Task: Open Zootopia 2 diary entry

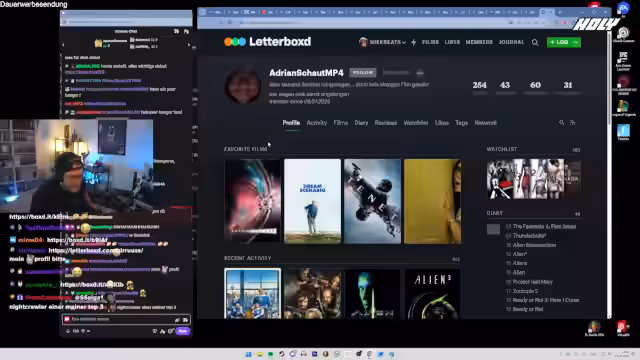Action: [525, 291]
